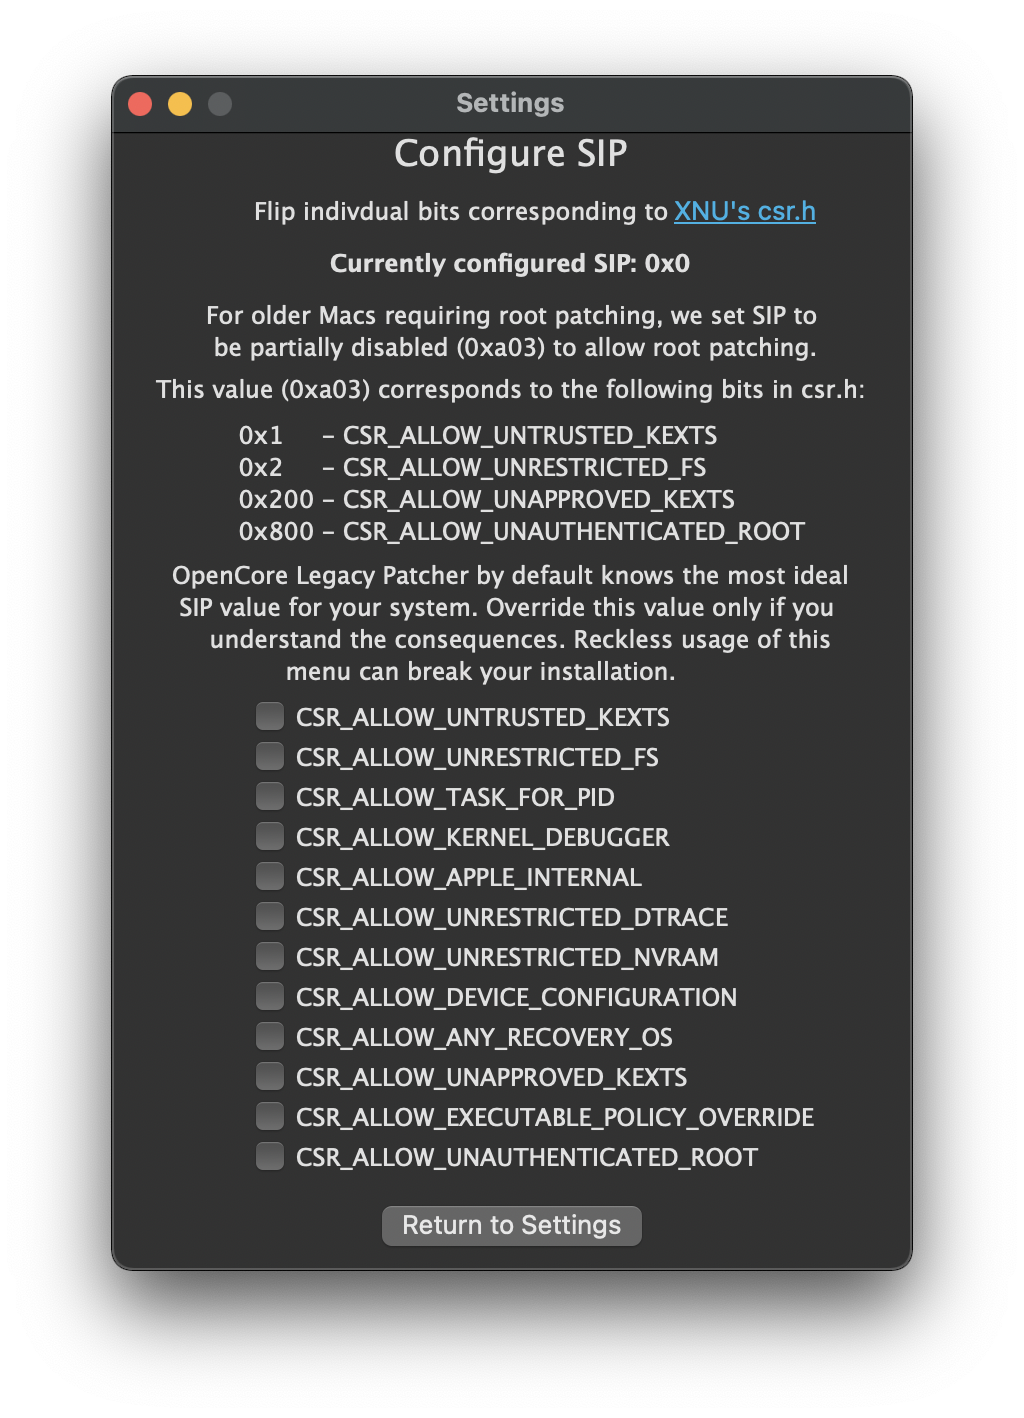
Task: Tick CSR_ALLOW_UNAUTHENTICATED_ROOT checkbox
Action: pos(270,1157)
